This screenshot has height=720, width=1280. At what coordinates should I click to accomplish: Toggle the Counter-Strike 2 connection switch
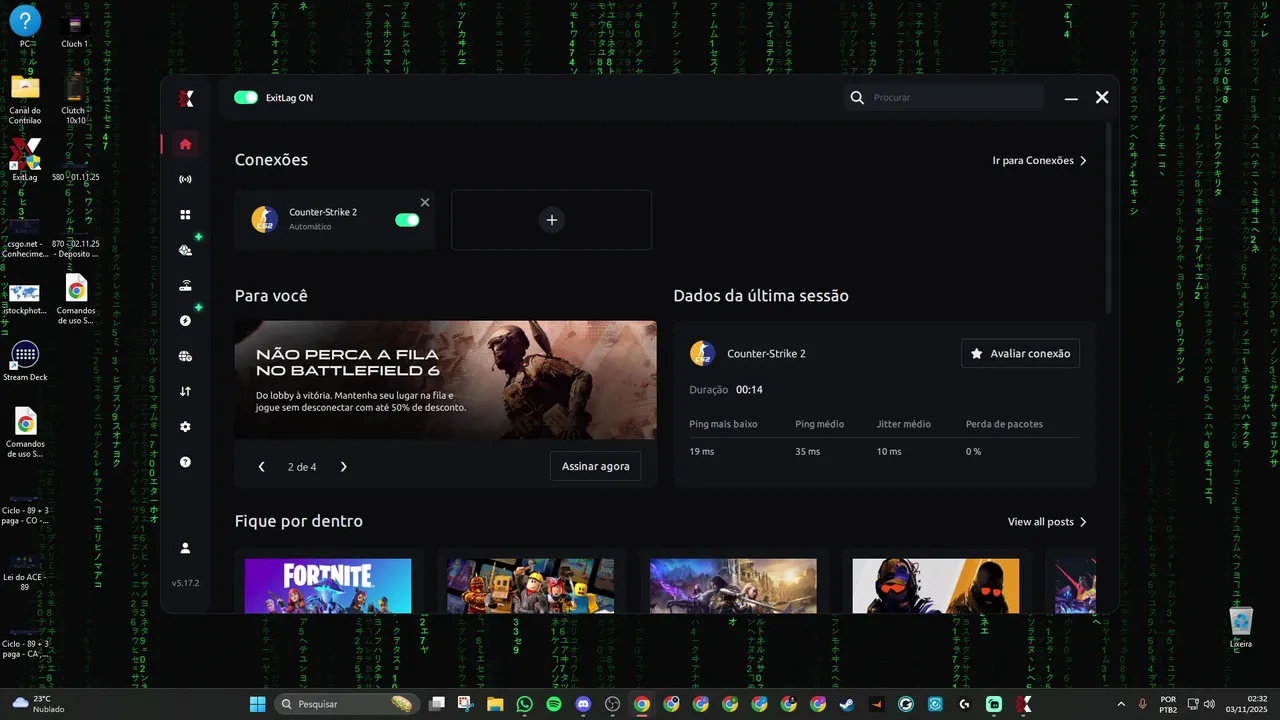[x=407, y=220]
